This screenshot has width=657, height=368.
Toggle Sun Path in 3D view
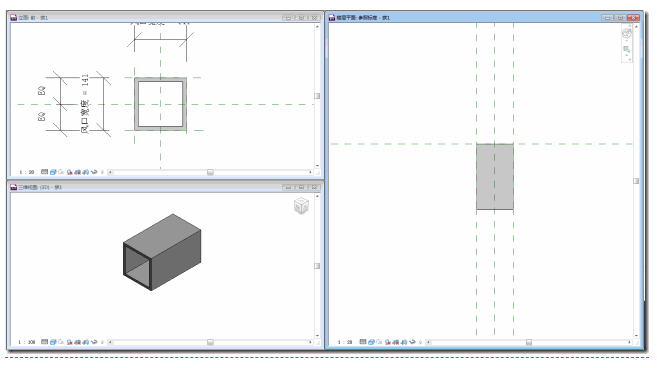click(61, 342)
